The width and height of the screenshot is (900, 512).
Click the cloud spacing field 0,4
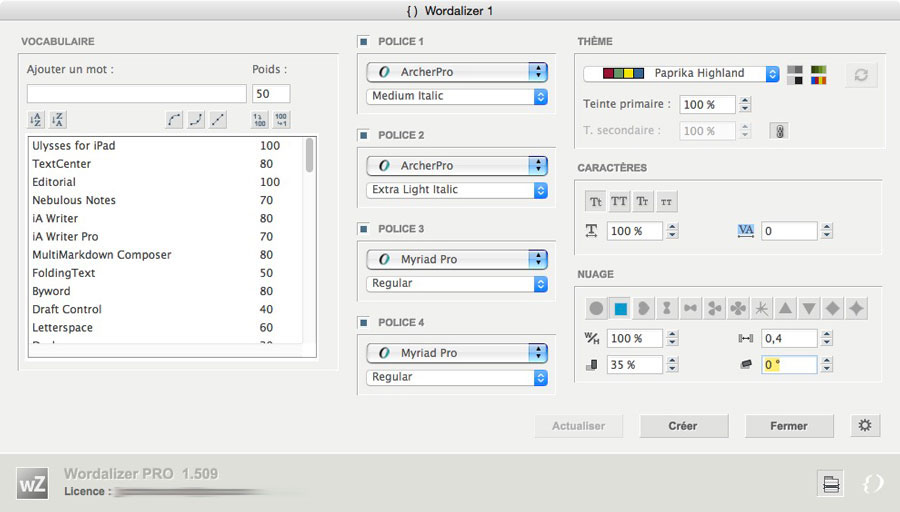click(789, 338)
